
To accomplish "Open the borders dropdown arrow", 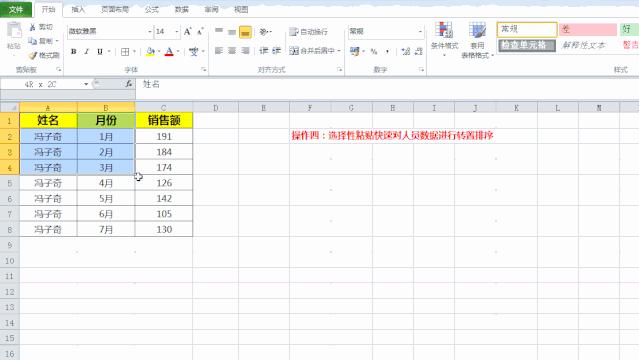I will 134,52.
